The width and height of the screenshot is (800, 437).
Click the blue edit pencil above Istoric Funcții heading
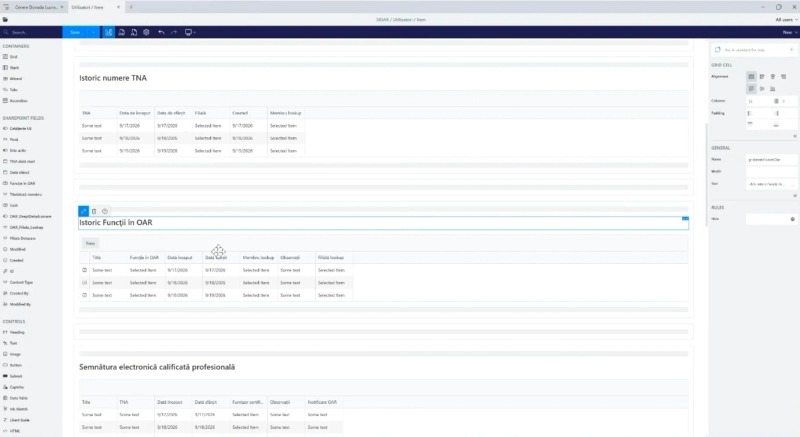click(x=83, y=211)
